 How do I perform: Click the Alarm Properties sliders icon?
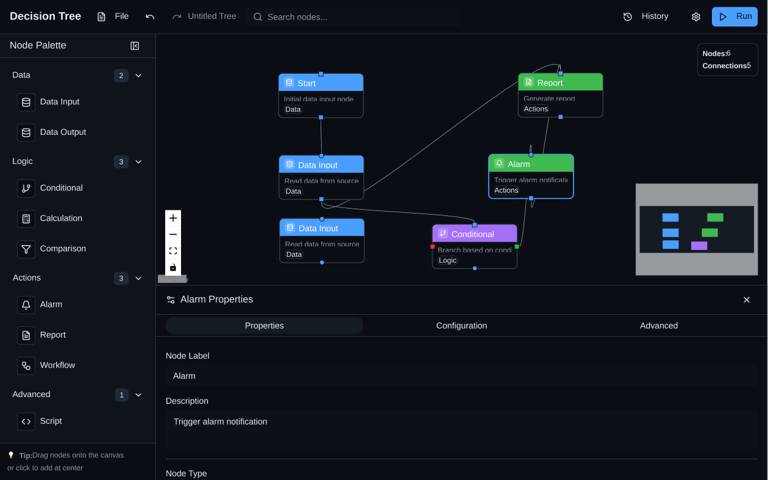tap(170, 300)
